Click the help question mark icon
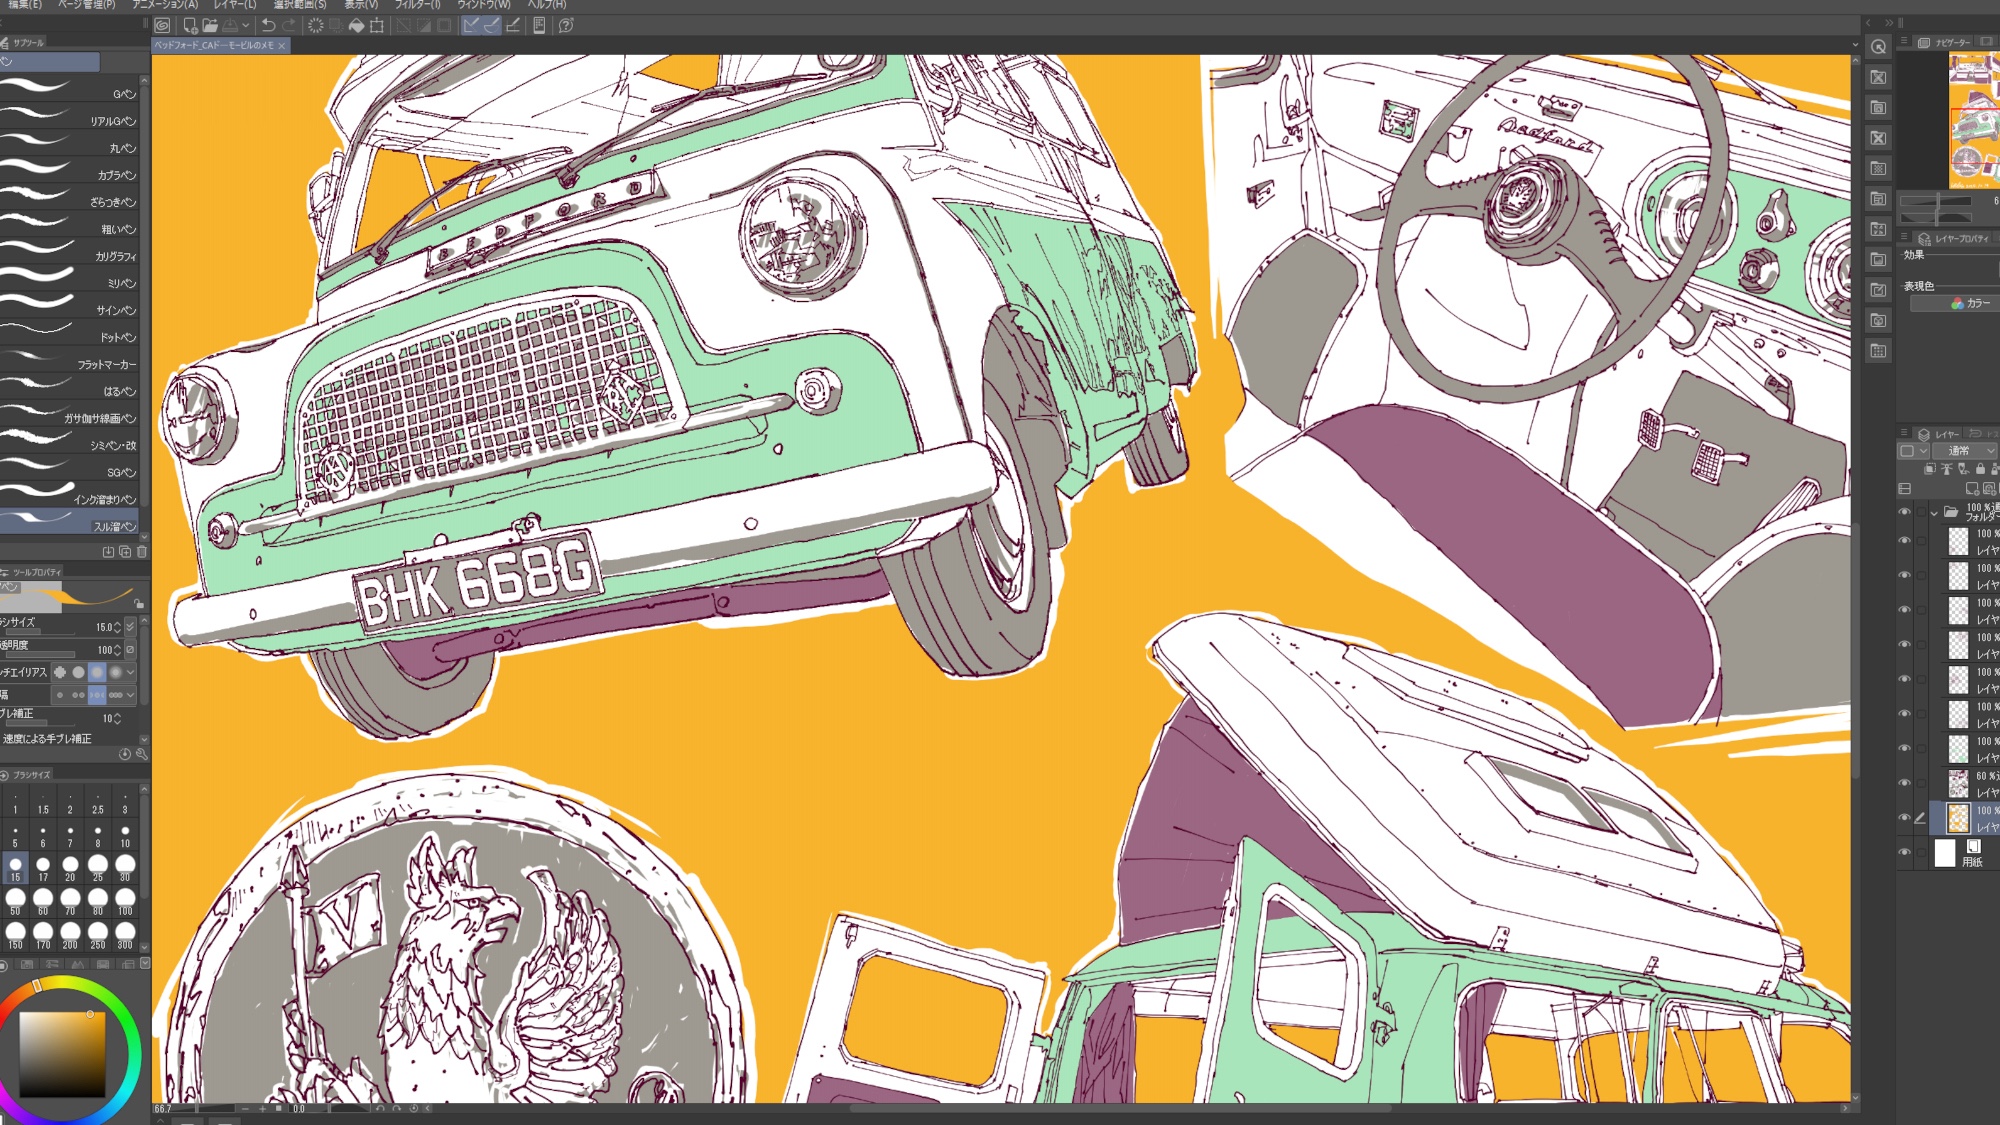This screenshot has width=2000, height=1125. 566,26
